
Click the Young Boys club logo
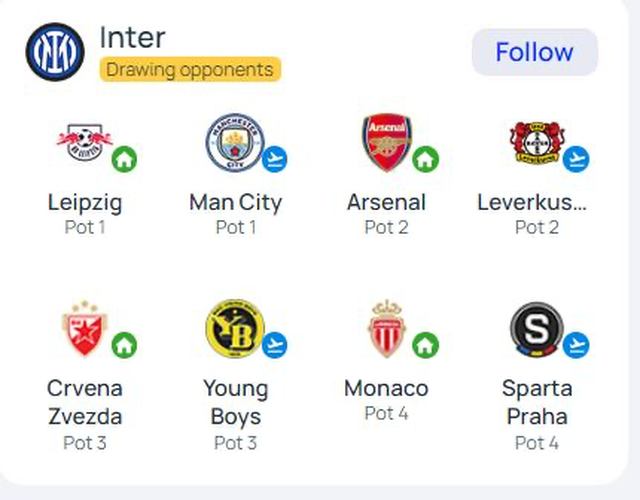pyautogui.click(x=233, y=329)
